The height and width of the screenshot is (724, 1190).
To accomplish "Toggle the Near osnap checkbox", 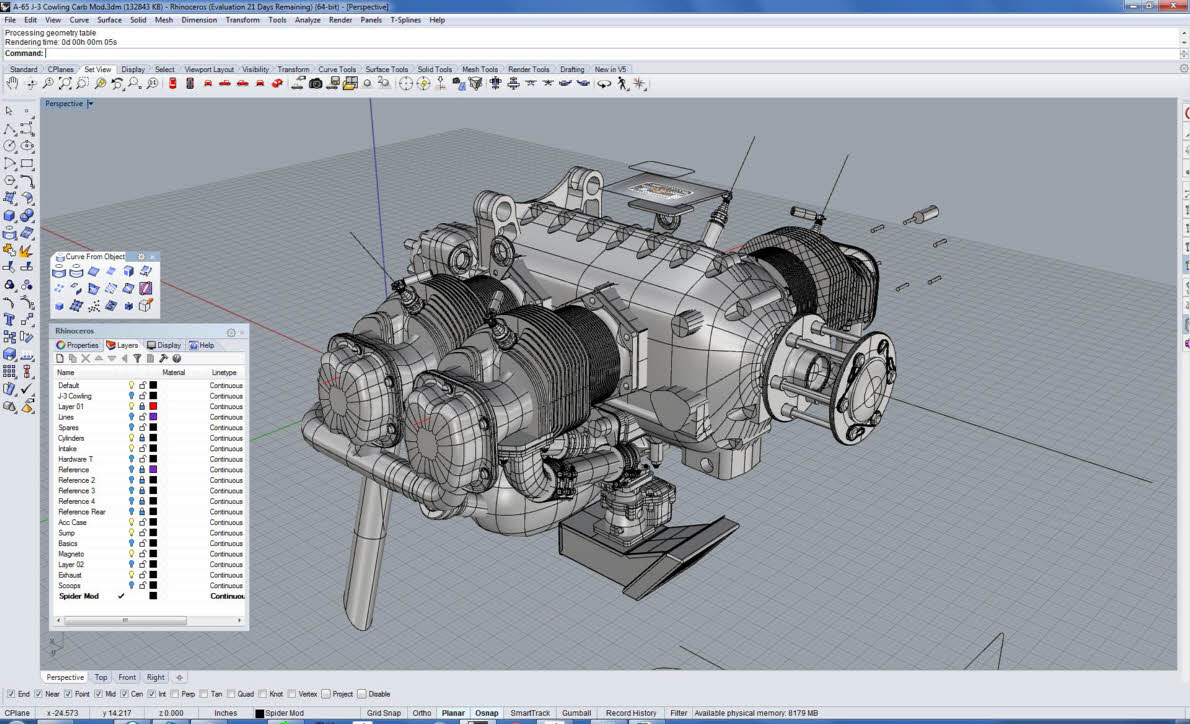I will click(x=38, y=694).
